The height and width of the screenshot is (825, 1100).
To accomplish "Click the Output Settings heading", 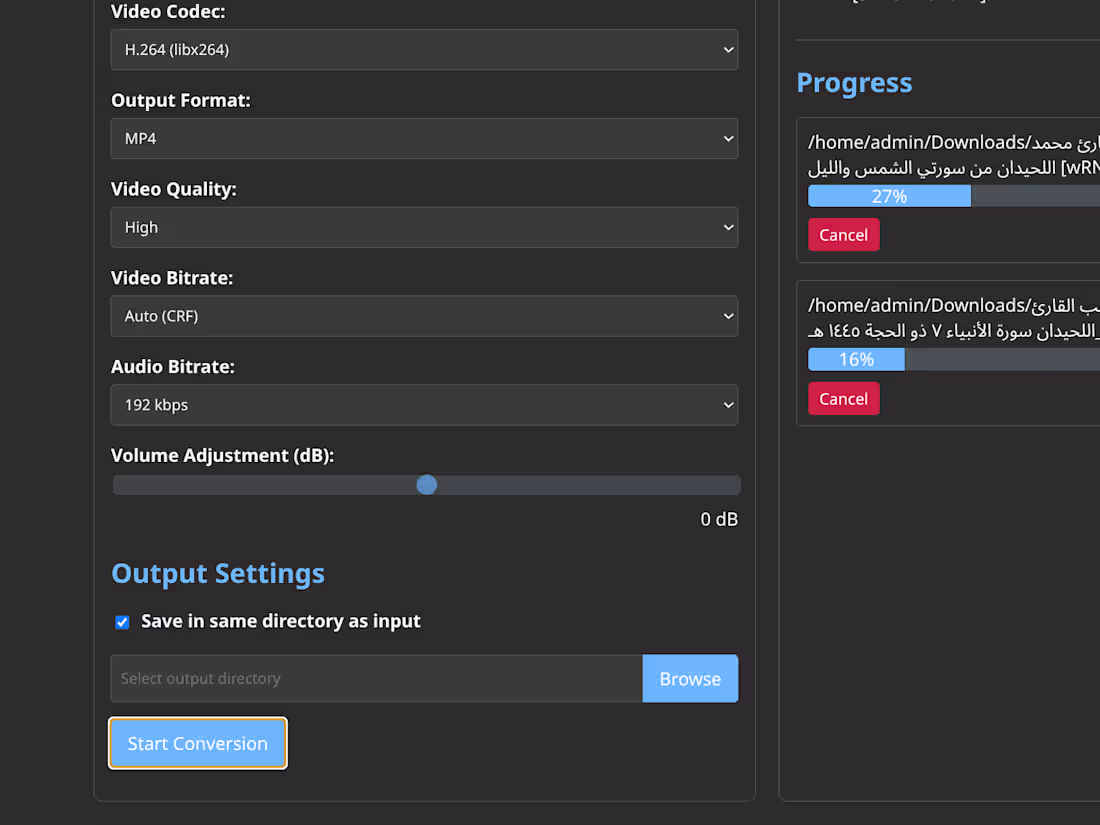I will click(x=218, y=573).
